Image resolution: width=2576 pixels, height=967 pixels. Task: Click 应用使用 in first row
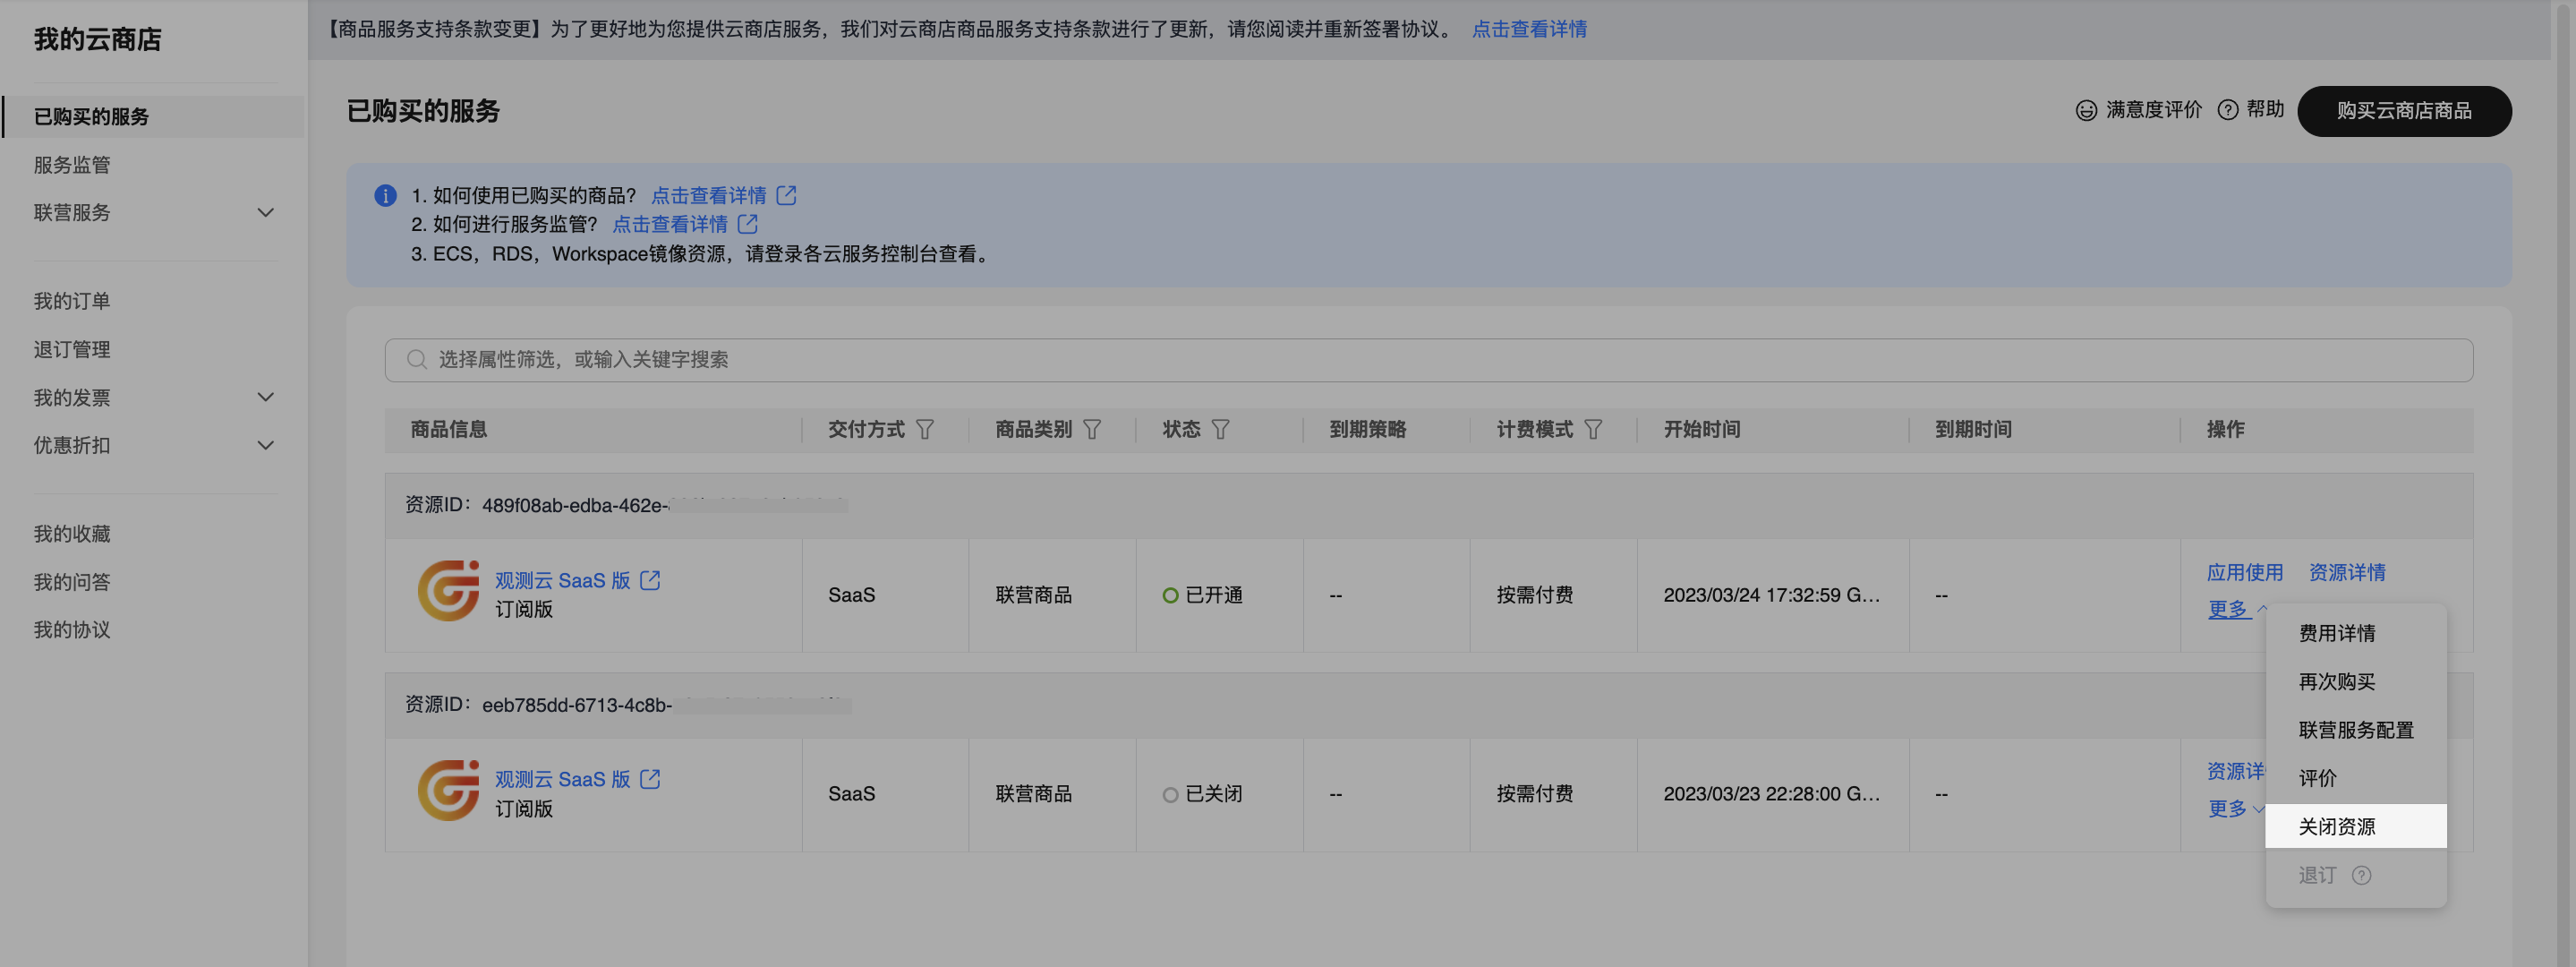point(2244,572)
